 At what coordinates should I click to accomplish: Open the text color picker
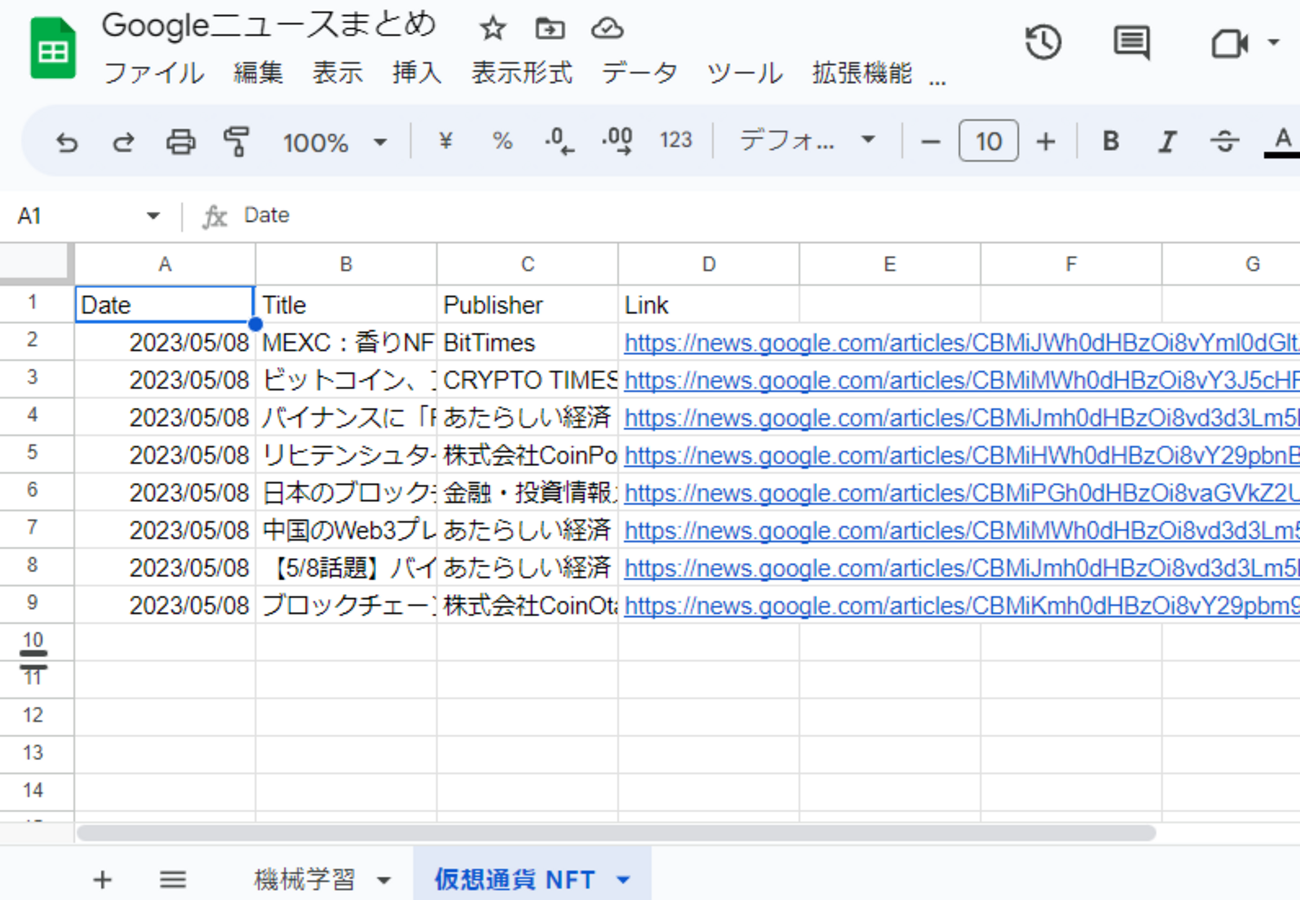pyautogui.click(x=1283, y=141)
